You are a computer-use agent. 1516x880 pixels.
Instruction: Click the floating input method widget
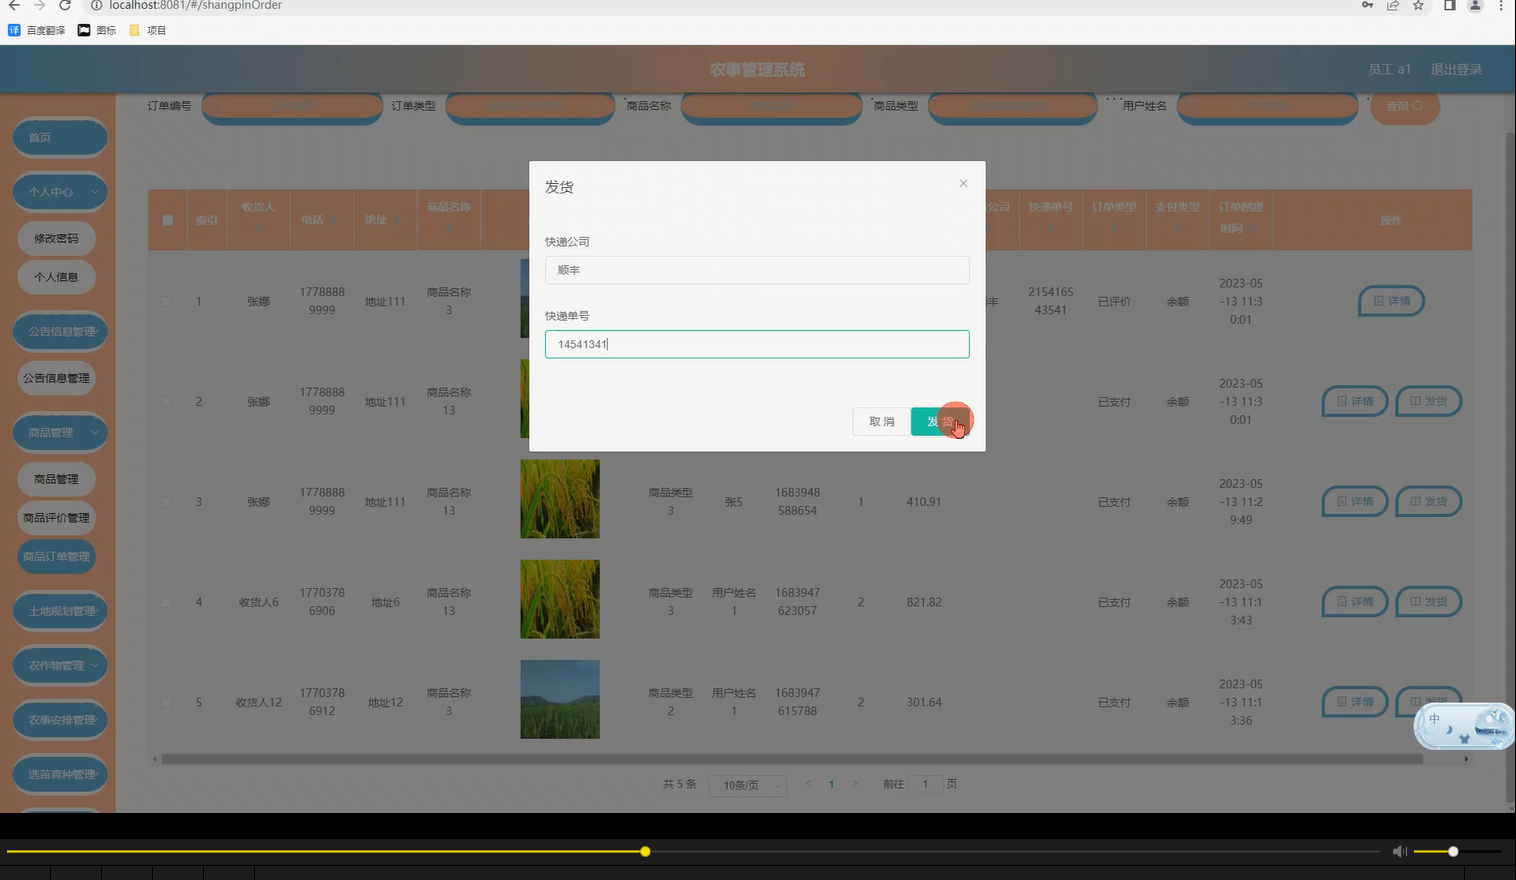[1463, 727]
